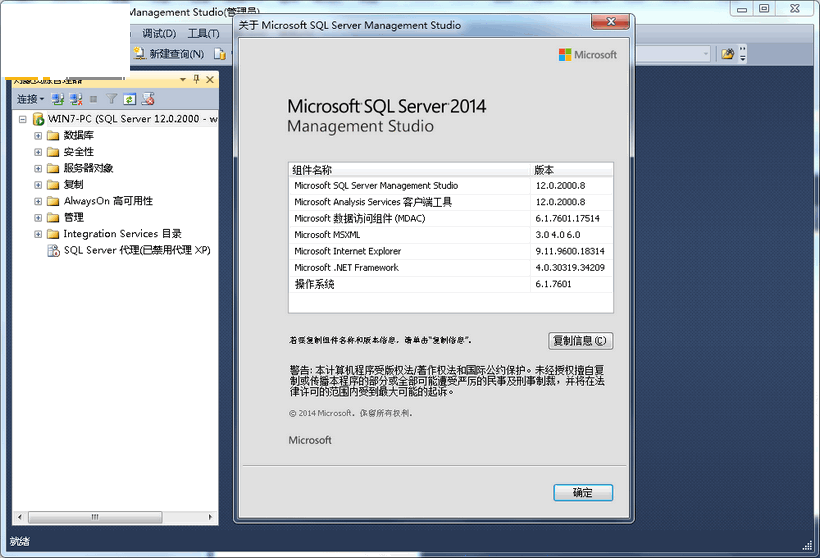The image size is (820, 558).
Task: Select the SQL Server 代理 agent node
Action: [x=137, y=251]
